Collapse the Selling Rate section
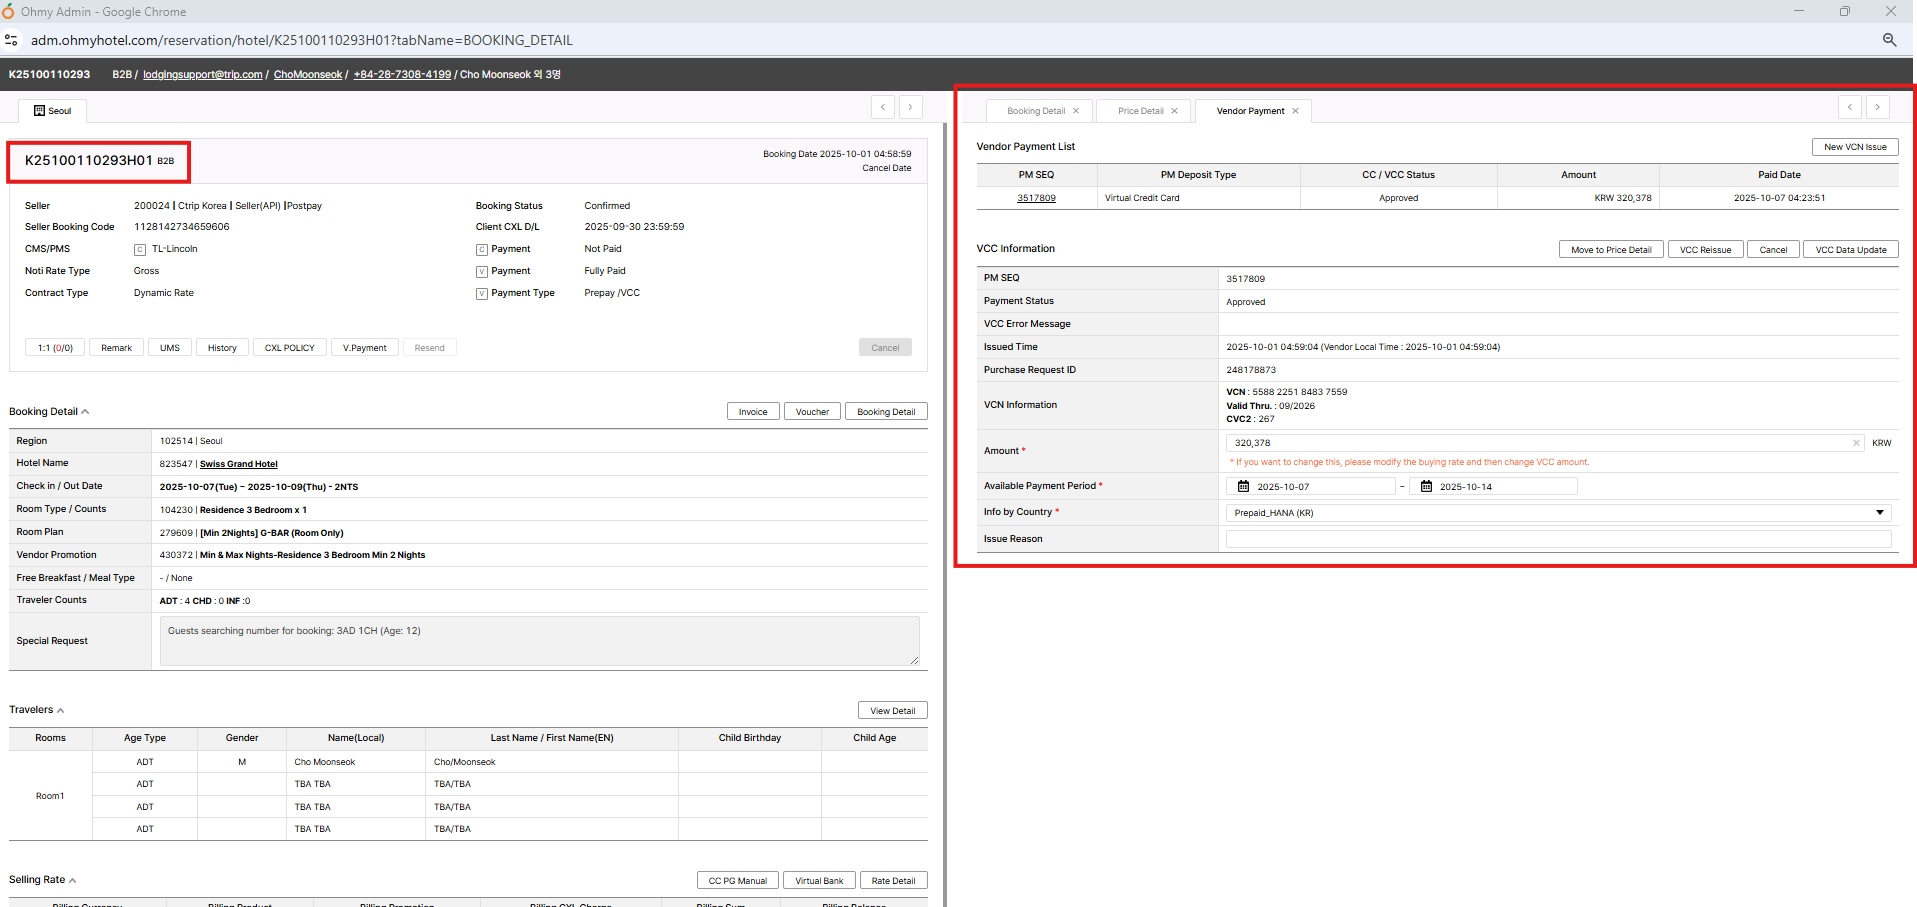This screenshot has height=907, width=1917. point(73,880)
